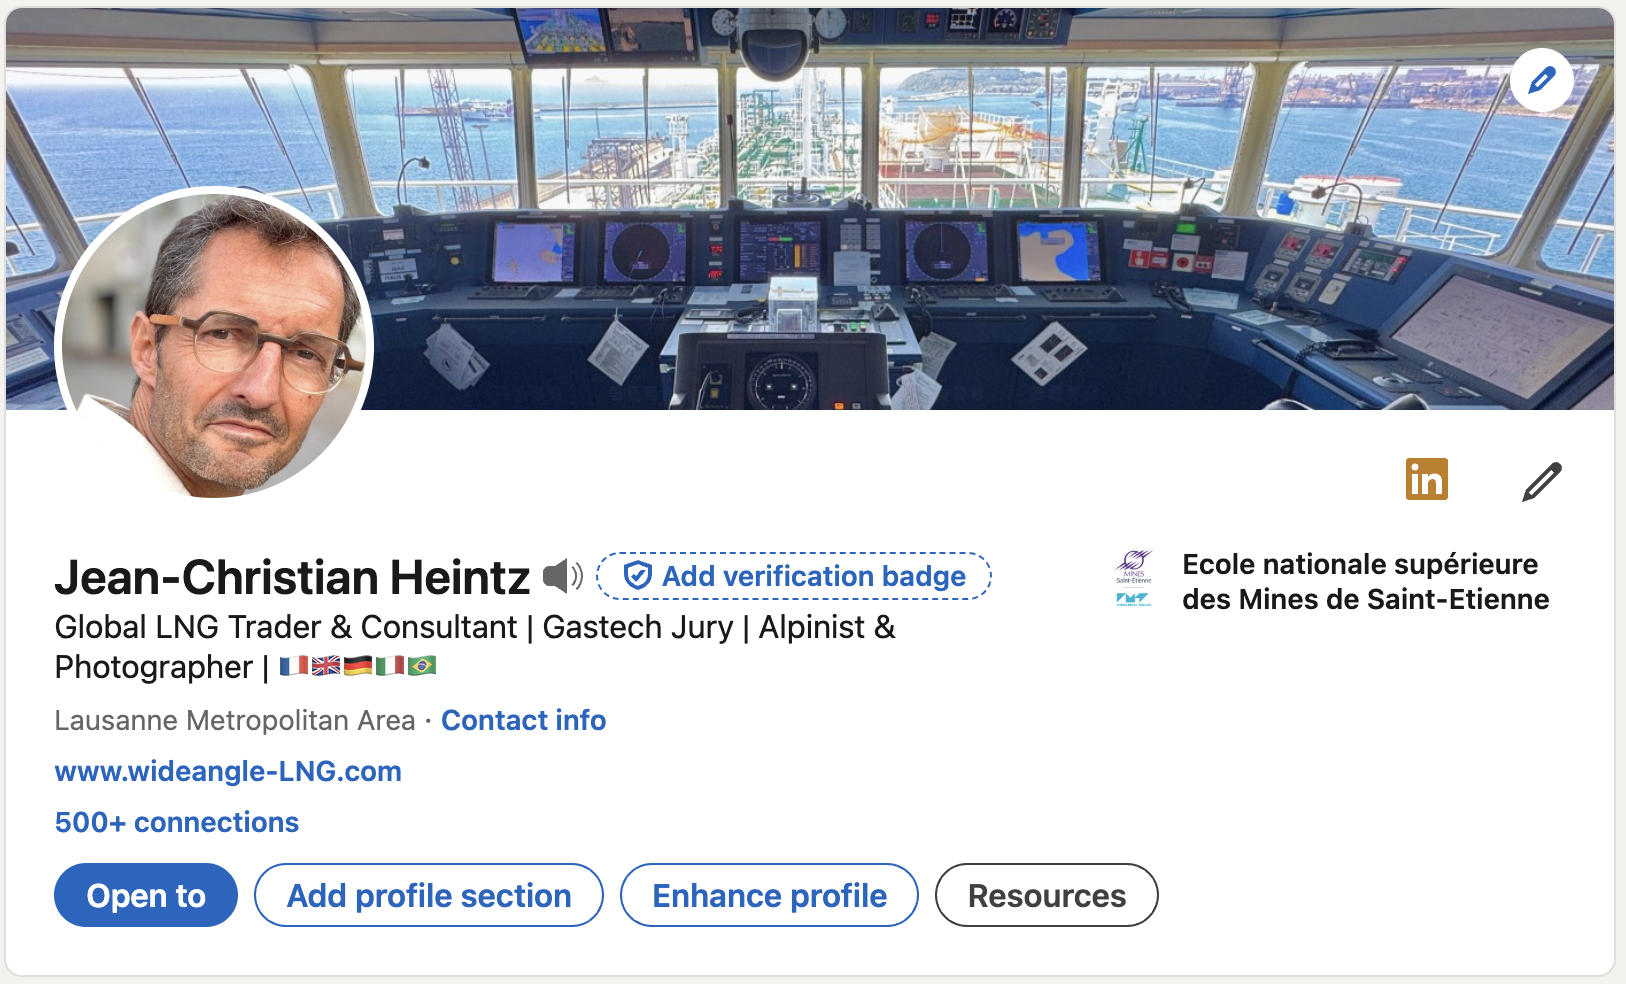
Task: Click the Brazilian flag emoji in headline
Action: pos(422,666)
